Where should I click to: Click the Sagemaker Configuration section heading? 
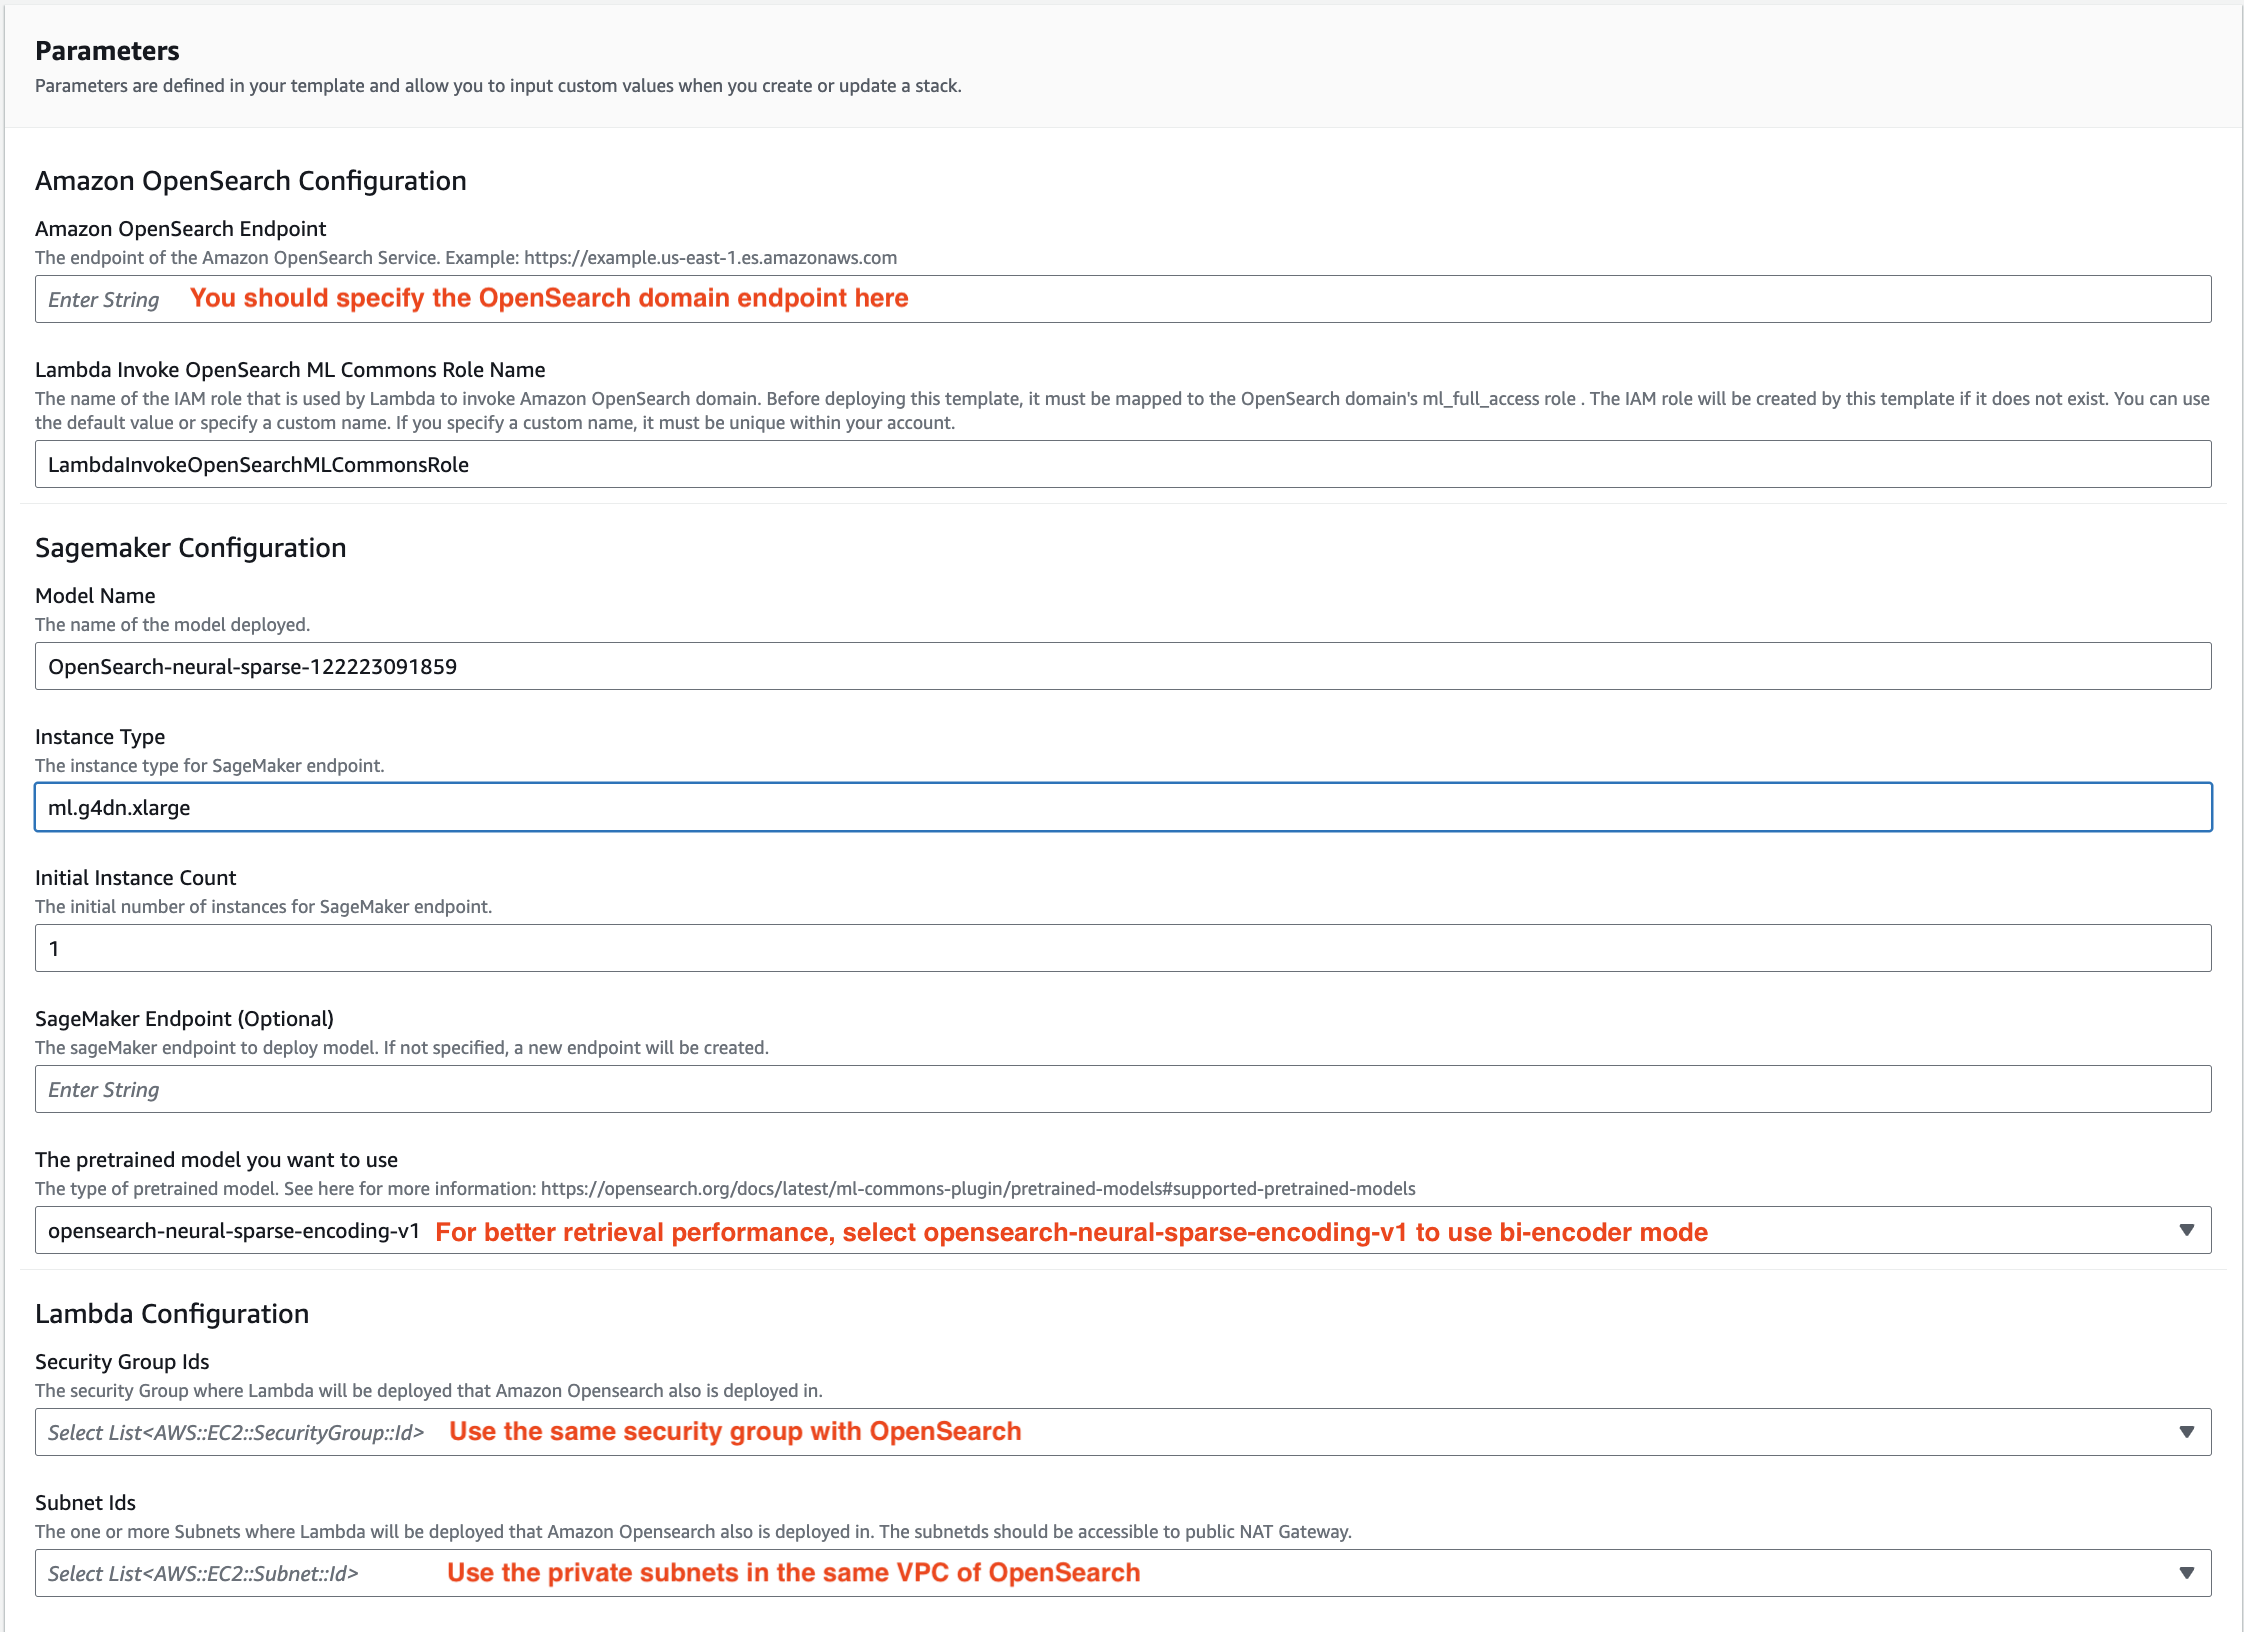point(190,548)
